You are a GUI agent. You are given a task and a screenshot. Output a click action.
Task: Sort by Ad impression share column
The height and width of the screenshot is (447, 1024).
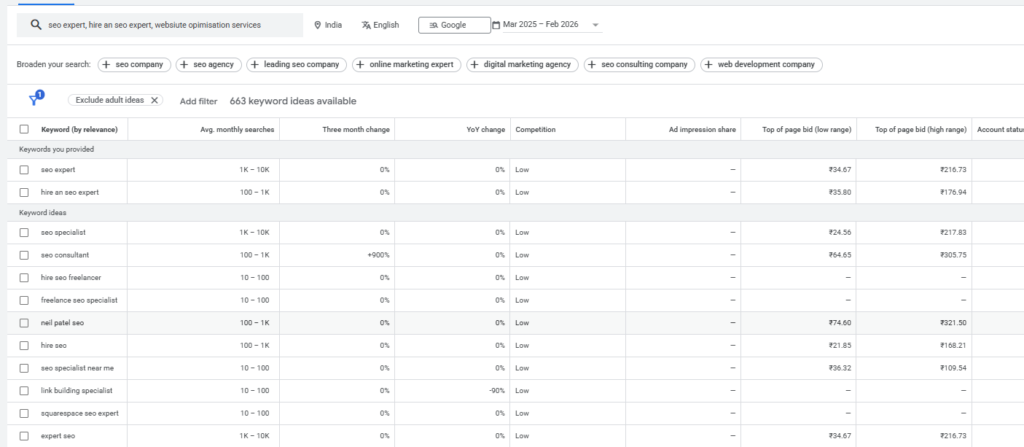coord(702,129)
